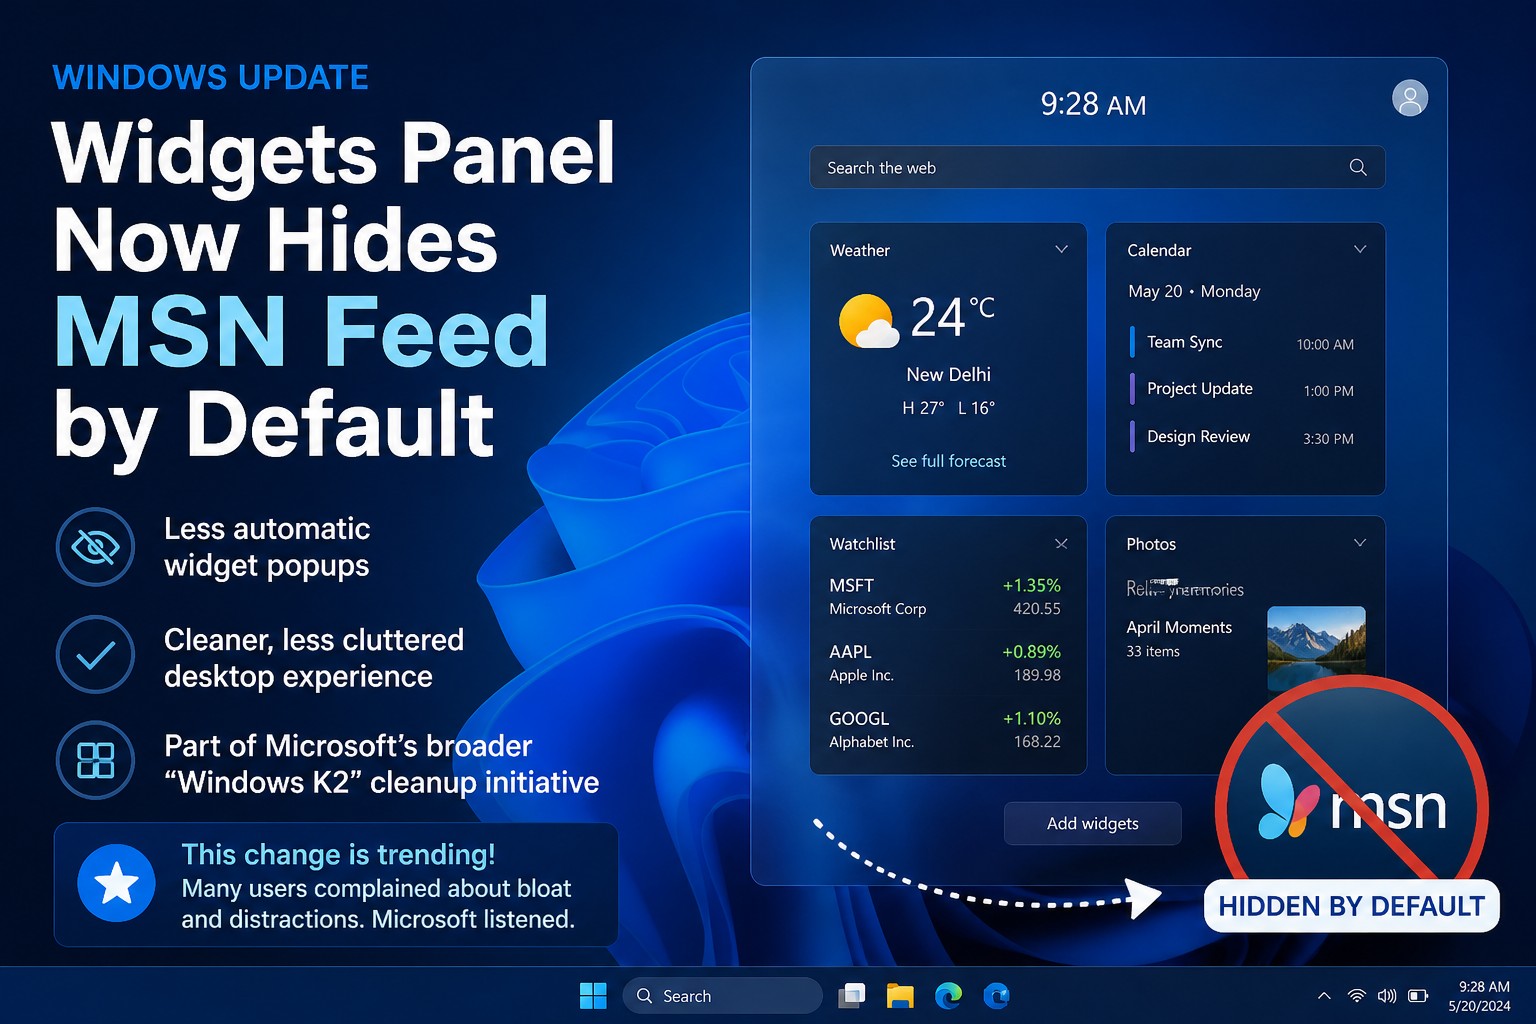Image resolution: width=1536 pixels, height=1024 pixels.
Task: Open the MSFT Microsoft Corp stock row
Action: click(x=945, y=596)
